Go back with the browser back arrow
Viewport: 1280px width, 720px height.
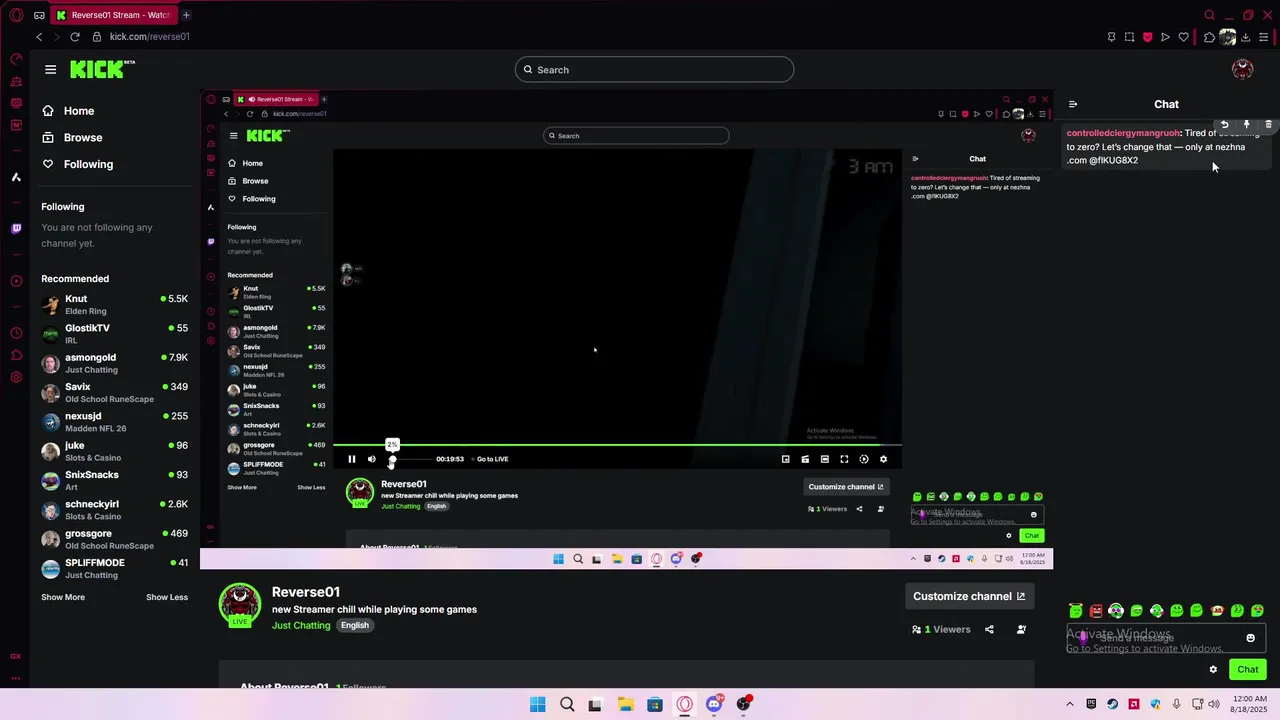pos(39,37)
